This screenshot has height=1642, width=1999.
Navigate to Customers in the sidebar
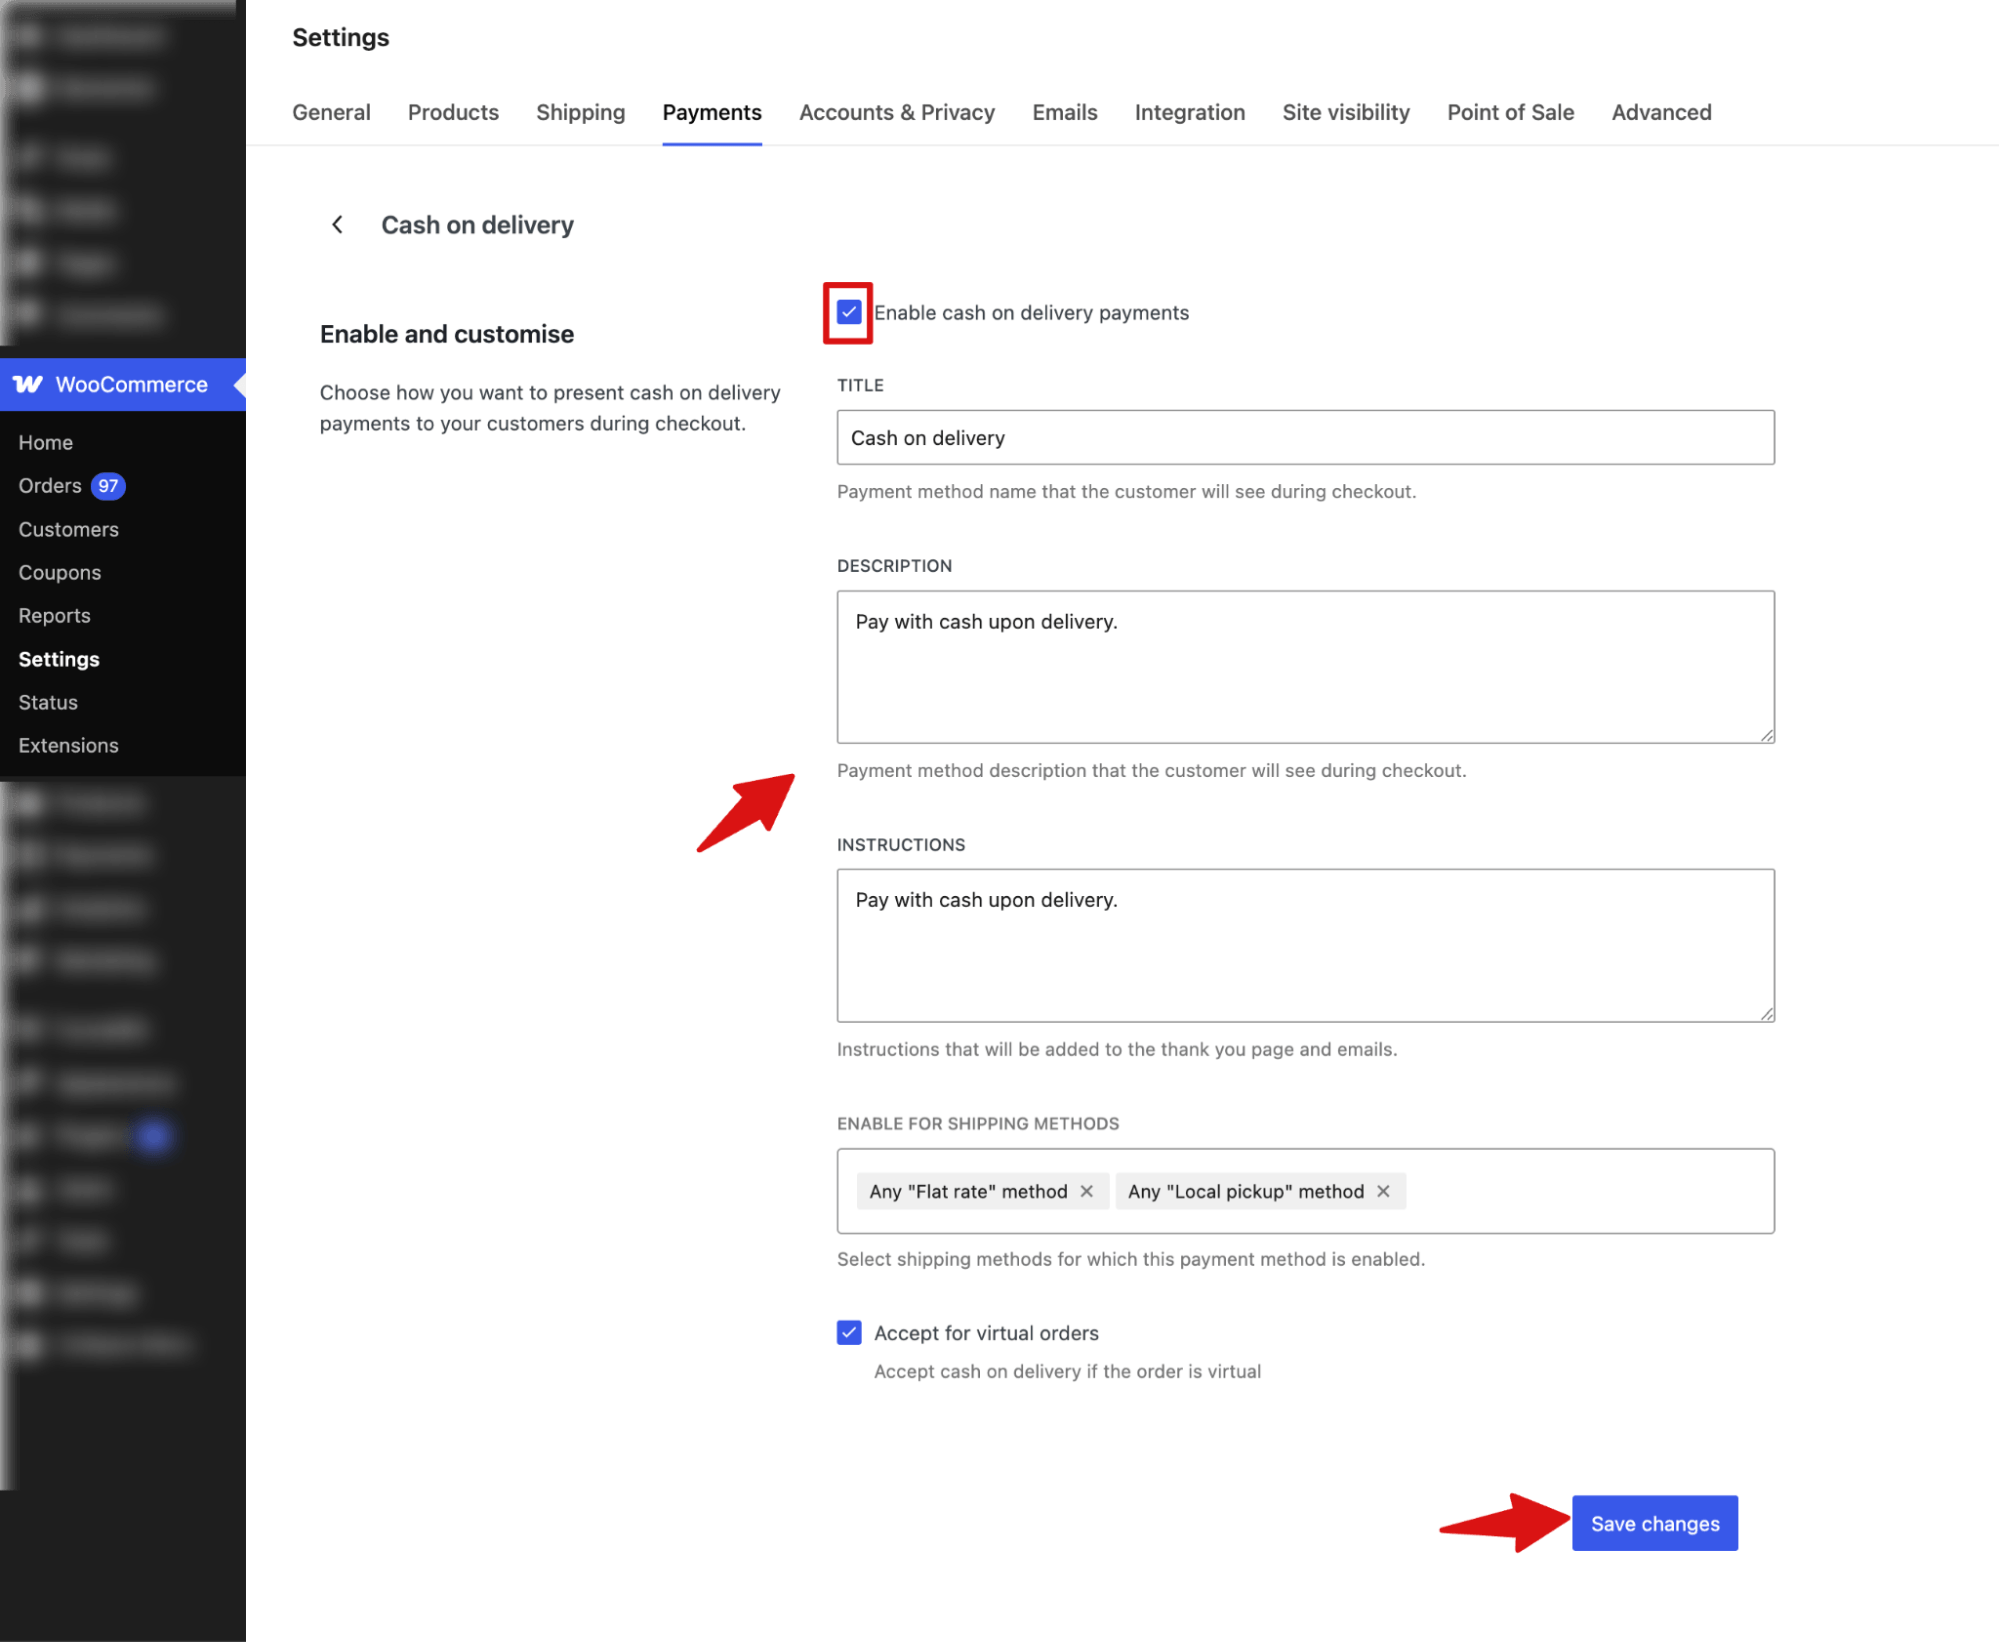(68, 529)
